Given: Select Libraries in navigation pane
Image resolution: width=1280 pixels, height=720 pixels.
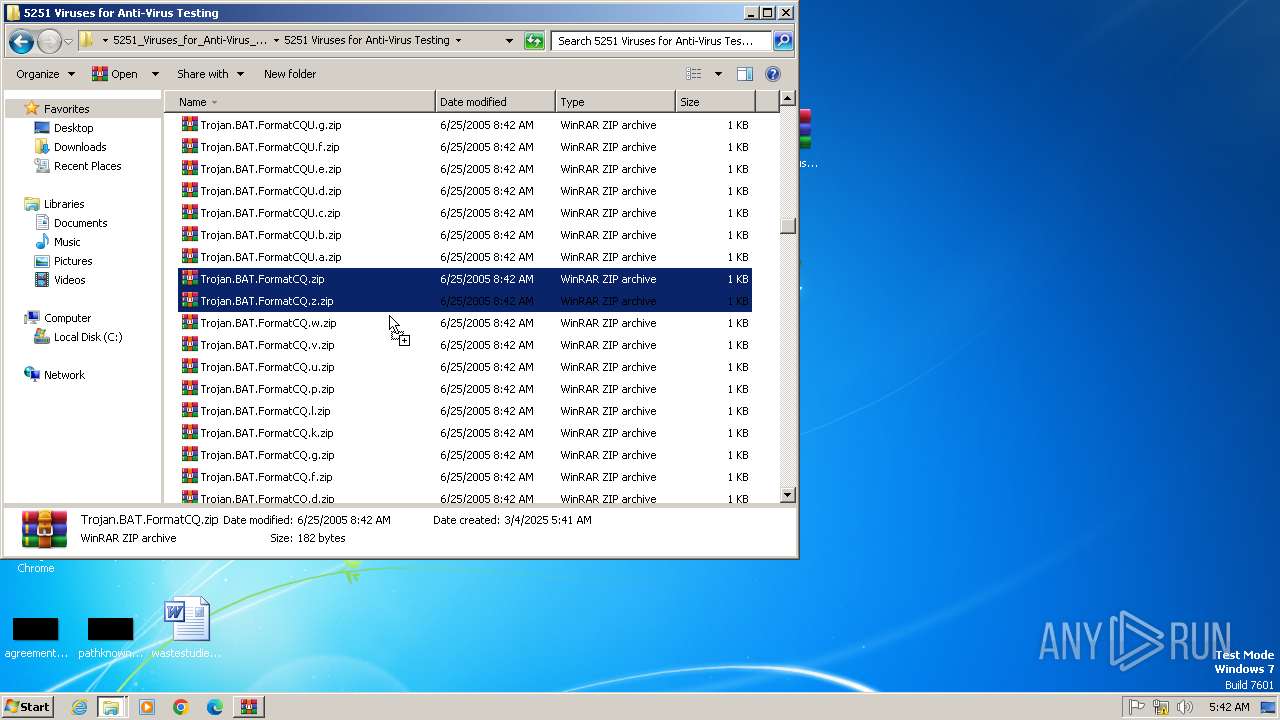Looking at the screenshot, I should (x=64, y=204).
